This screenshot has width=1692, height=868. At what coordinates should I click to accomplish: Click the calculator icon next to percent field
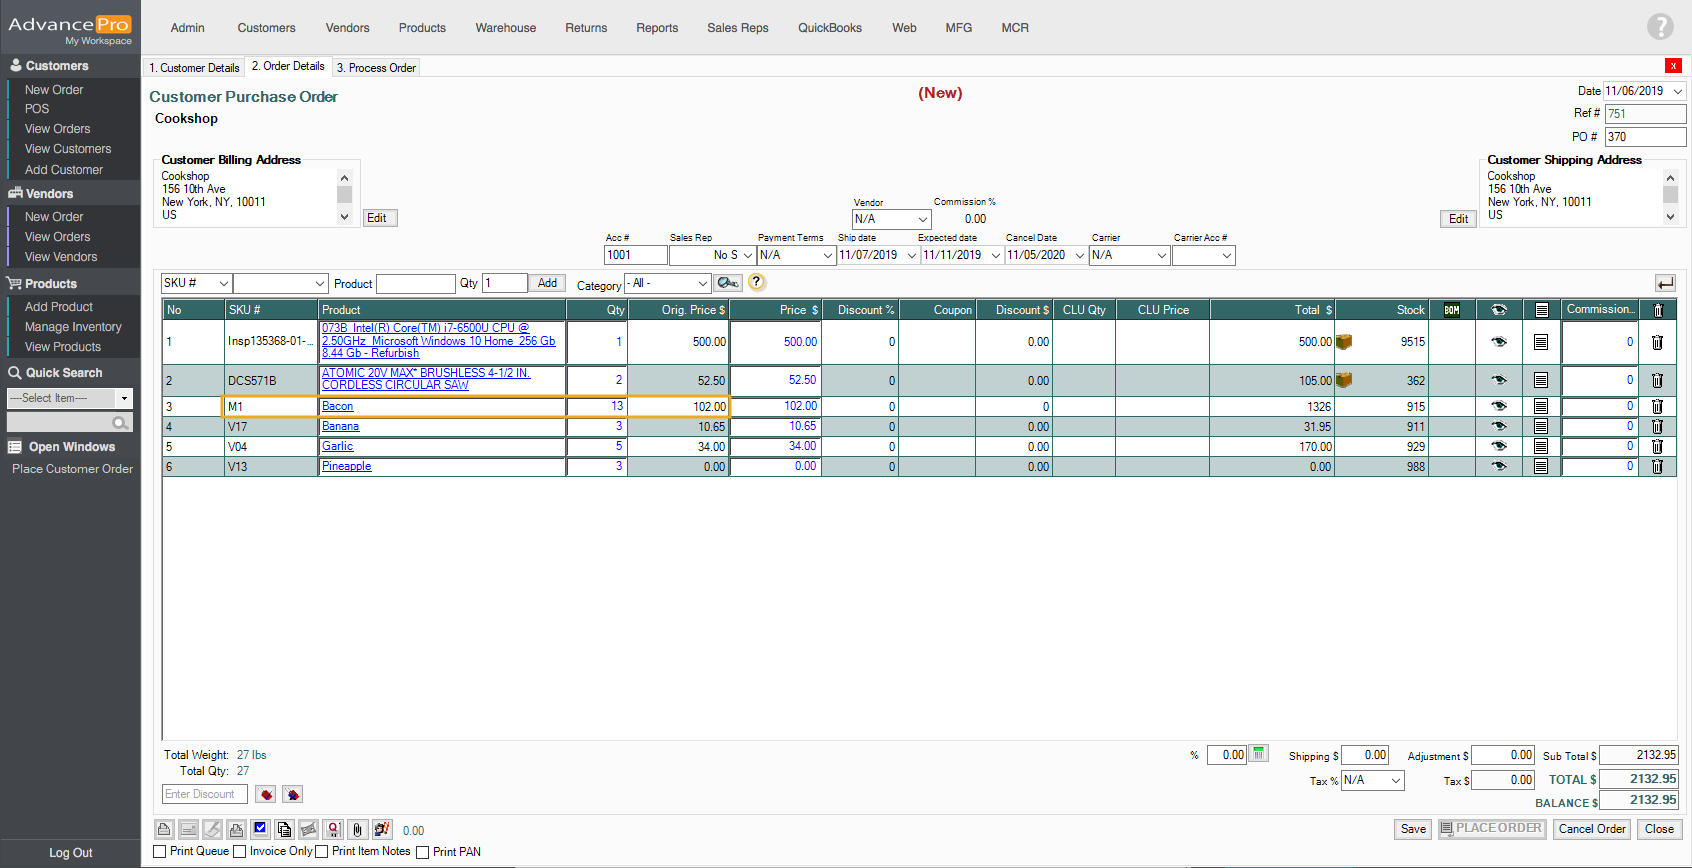coord(1259,754)
